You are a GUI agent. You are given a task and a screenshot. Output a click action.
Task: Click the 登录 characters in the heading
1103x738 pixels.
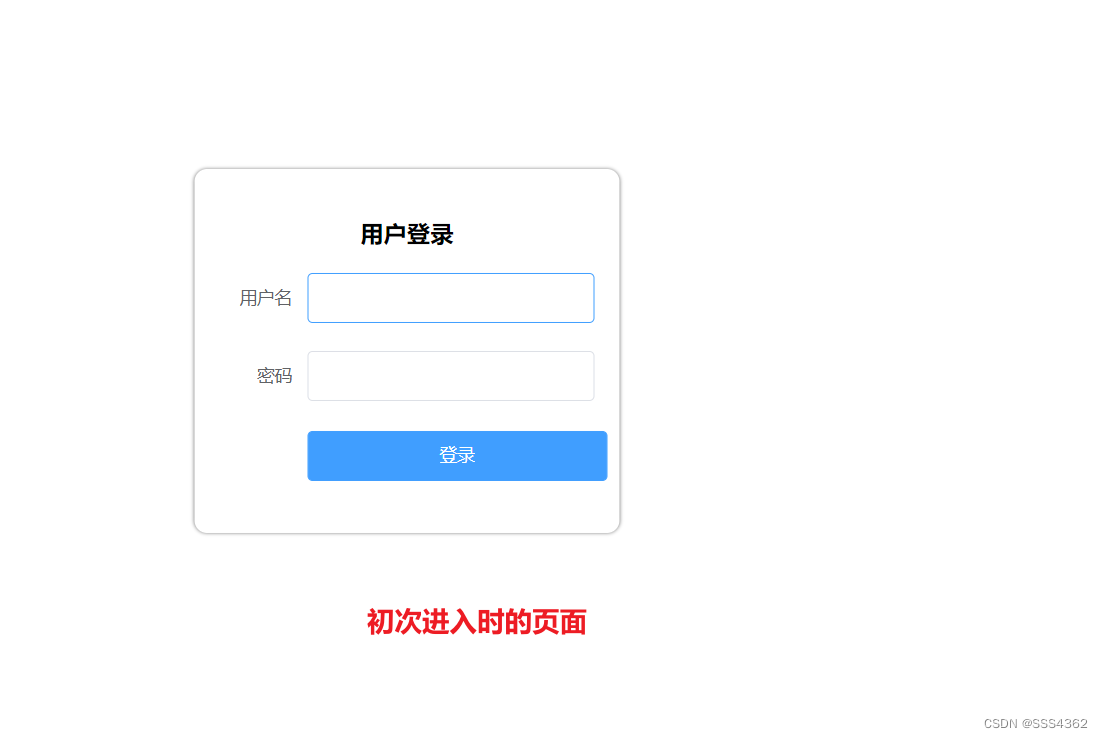[431, 234]
